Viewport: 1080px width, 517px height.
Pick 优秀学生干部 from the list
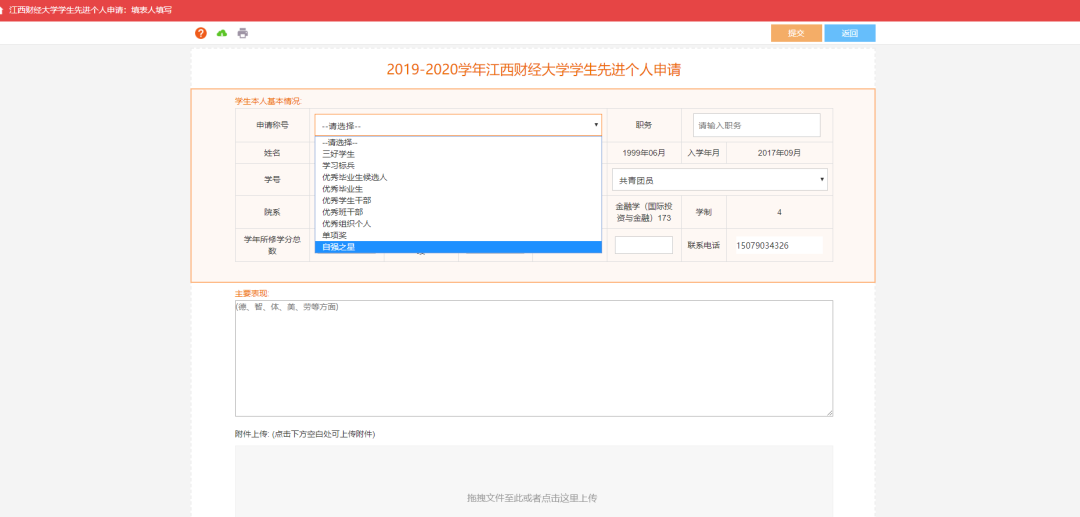[458, 200]
